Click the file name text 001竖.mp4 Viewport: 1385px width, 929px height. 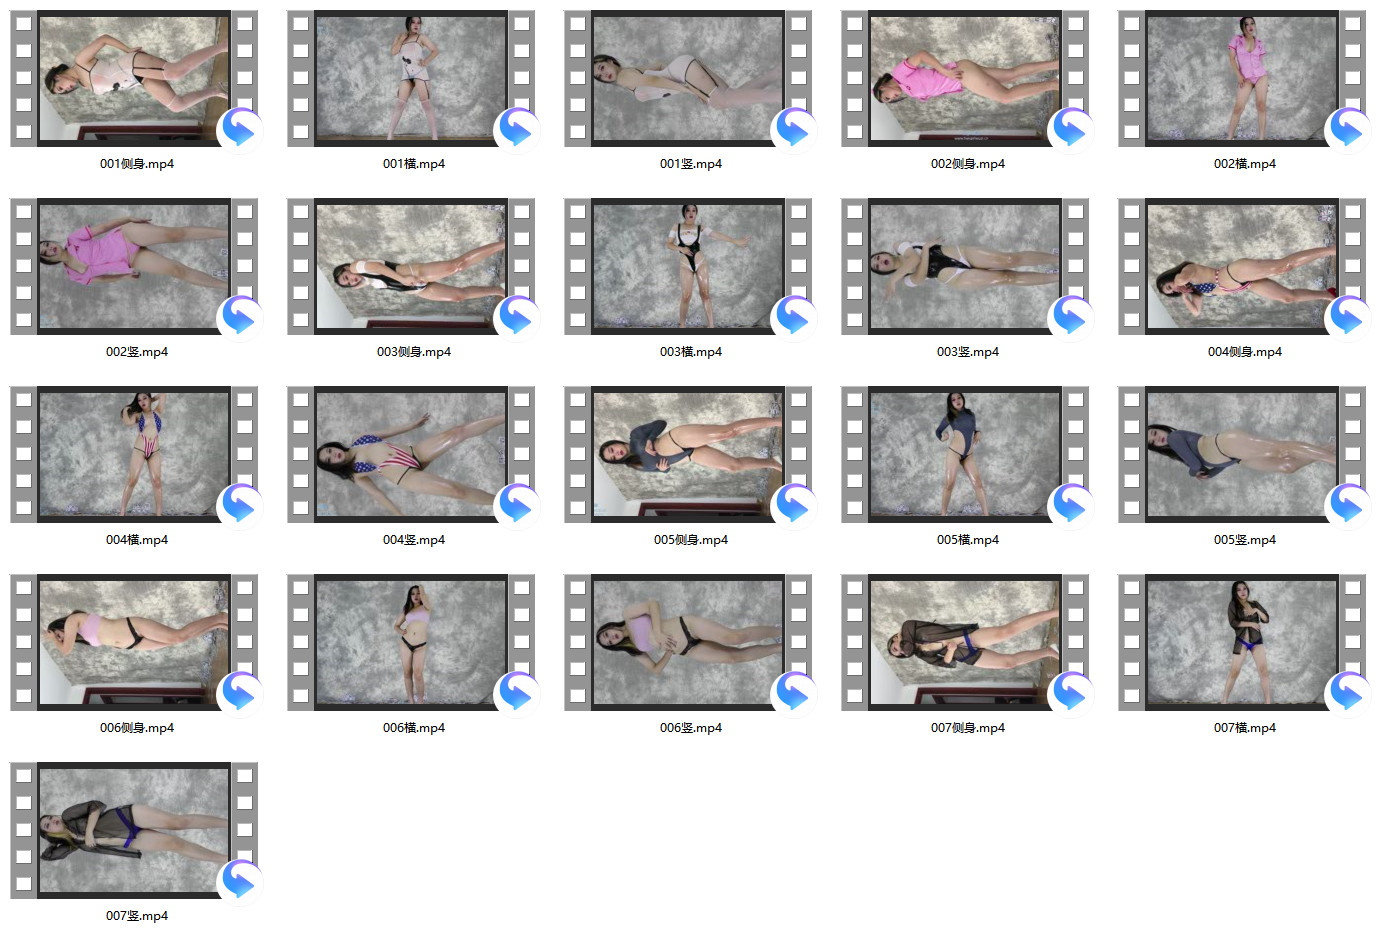(x=691, y=164)
